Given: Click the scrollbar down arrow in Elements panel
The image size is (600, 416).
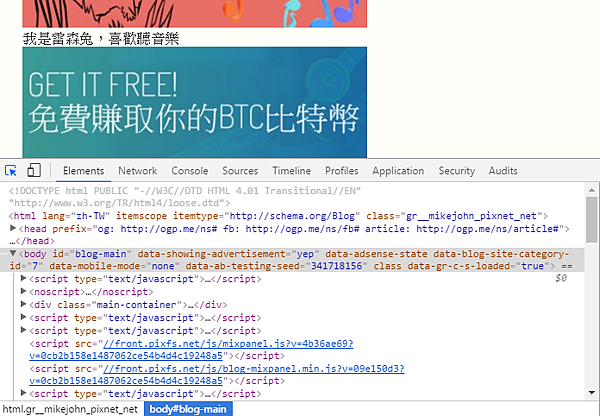Looking at the screenshot, I should coord(592,393).
